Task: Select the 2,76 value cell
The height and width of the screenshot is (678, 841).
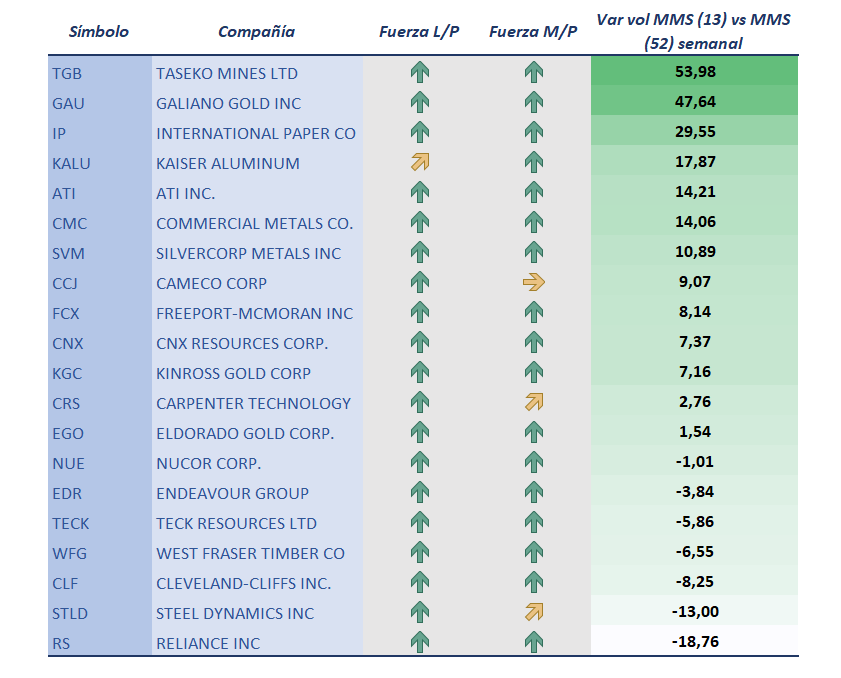Action: point(695,402)
